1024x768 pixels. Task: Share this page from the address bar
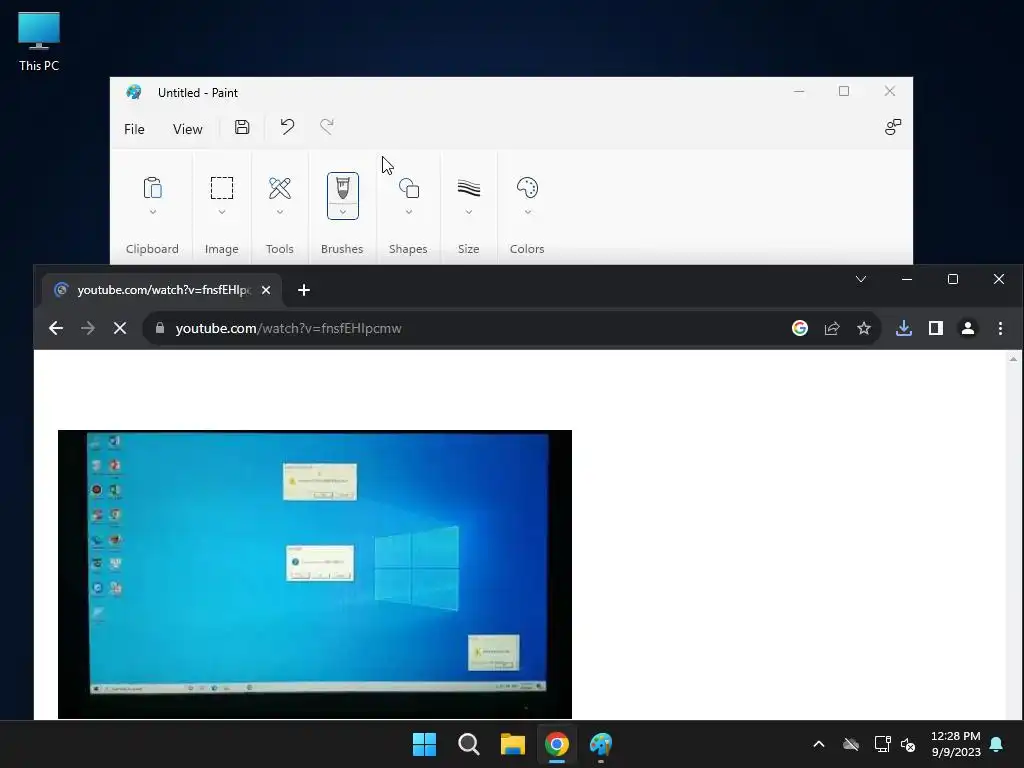832,328
